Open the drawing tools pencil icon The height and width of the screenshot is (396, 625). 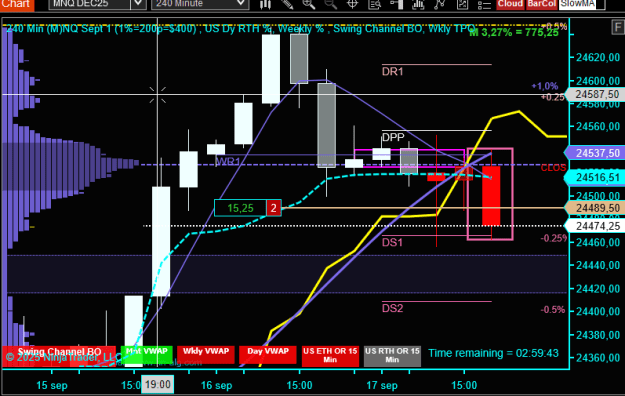point(287,4)
